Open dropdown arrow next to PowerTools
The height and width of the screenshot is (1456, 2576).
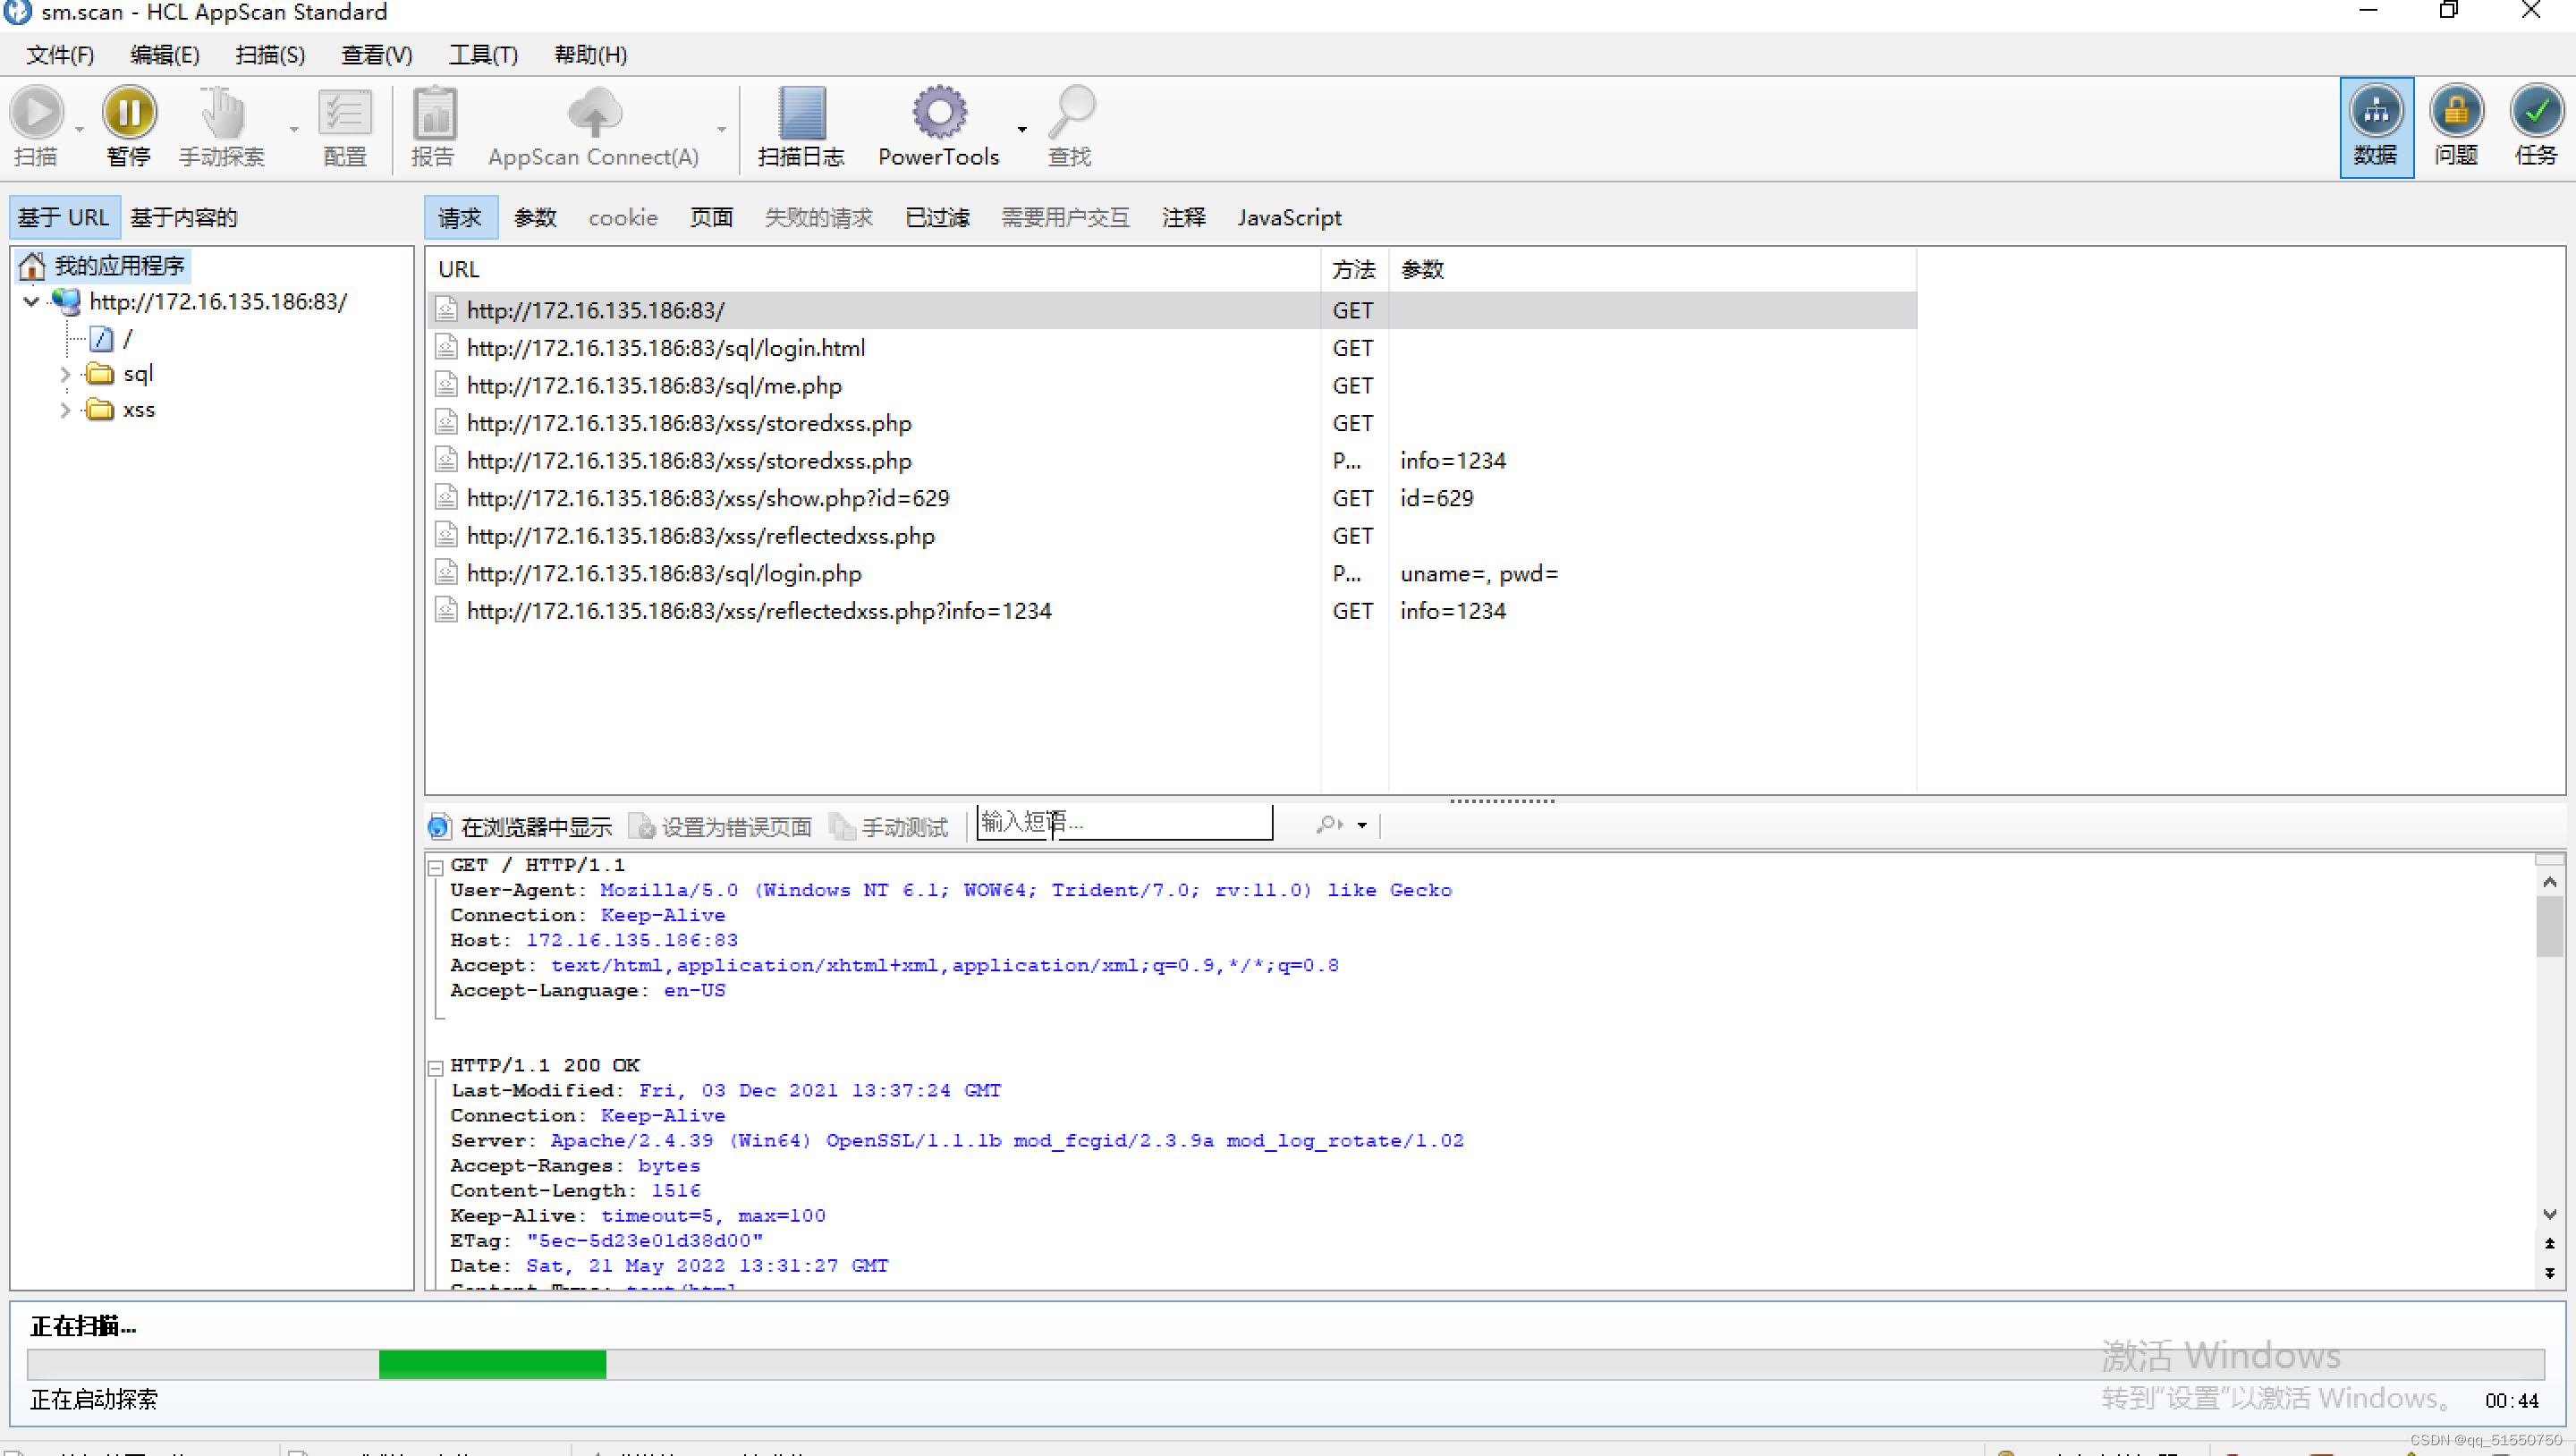tap(1022, 129)
